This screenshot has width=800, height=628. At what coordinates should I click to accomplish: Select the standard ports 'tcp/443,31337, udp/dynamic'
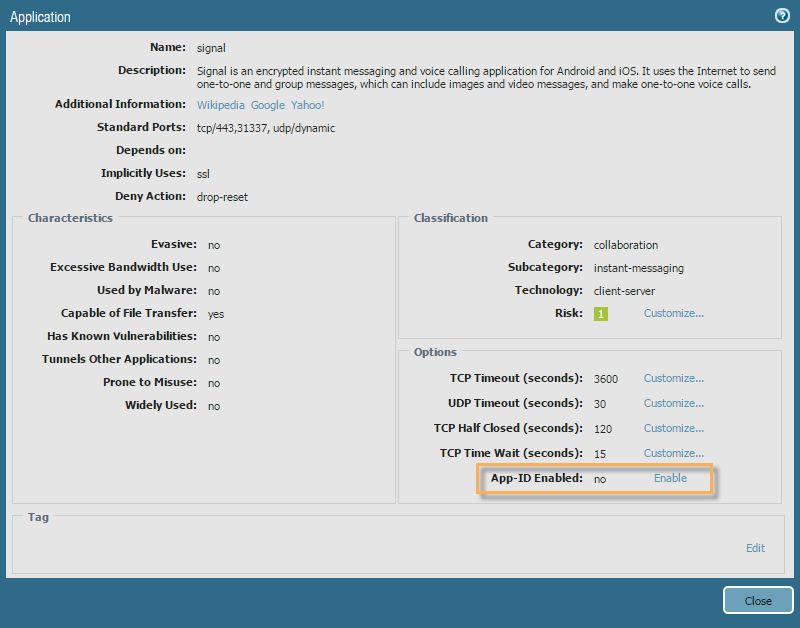pos(266,128)
